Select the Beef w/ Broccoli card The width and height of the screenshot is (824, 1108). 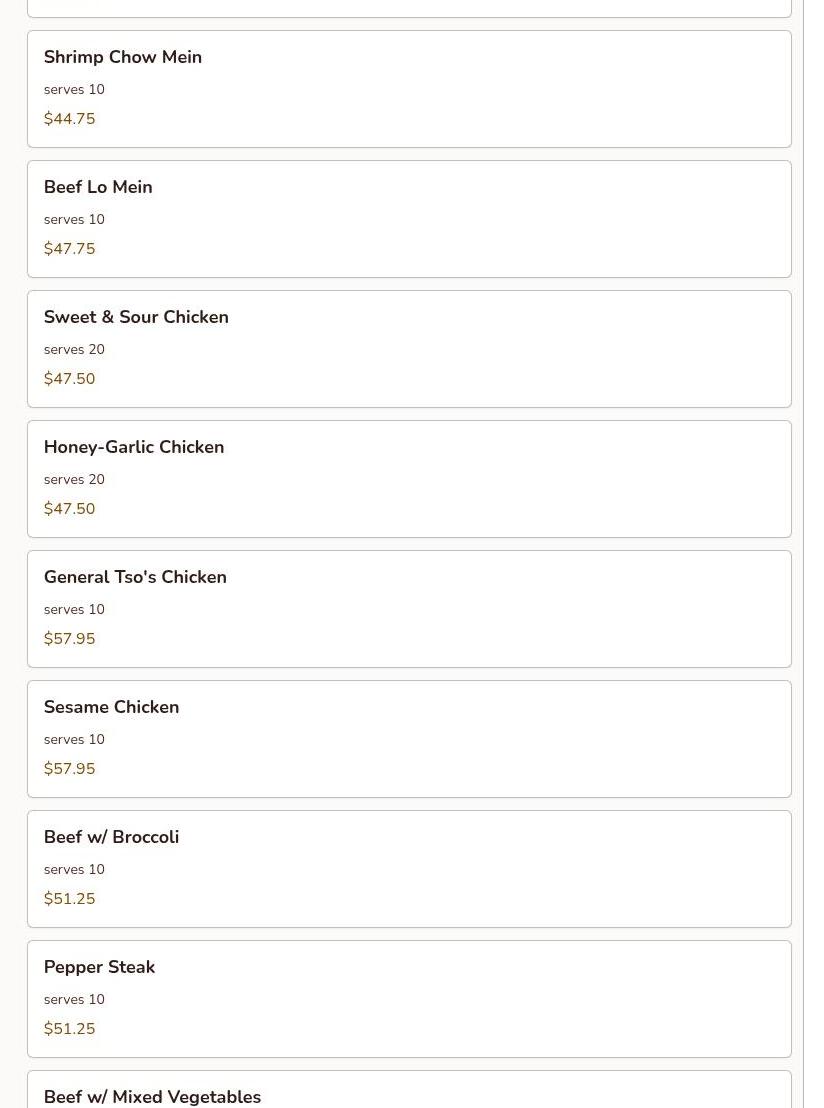click(409, 869)
